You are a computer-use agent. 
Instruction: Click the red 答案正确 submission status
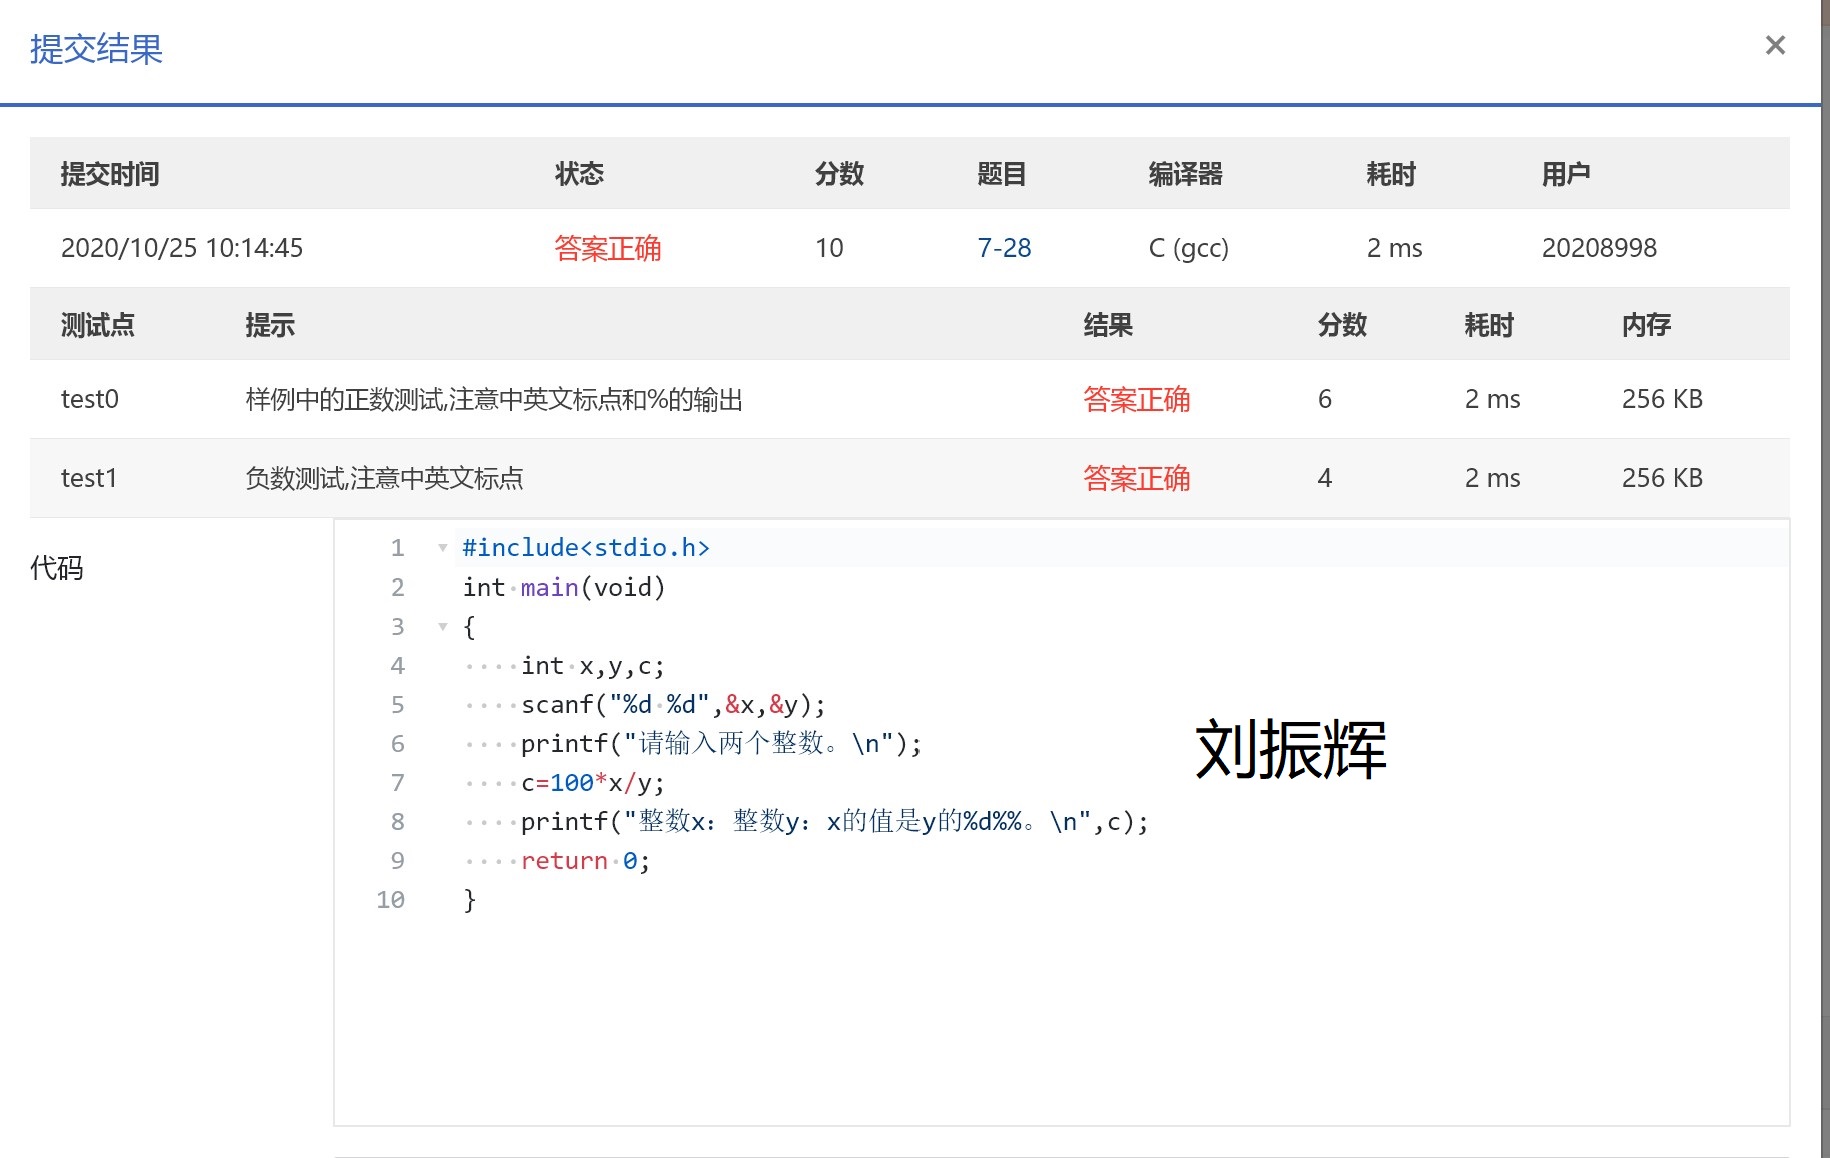pos(608,248)
